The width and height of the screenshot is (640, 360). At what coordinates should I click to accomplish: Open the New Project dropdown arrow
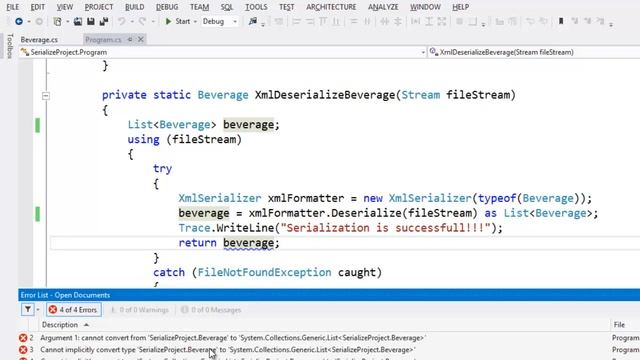coord(67,22)
